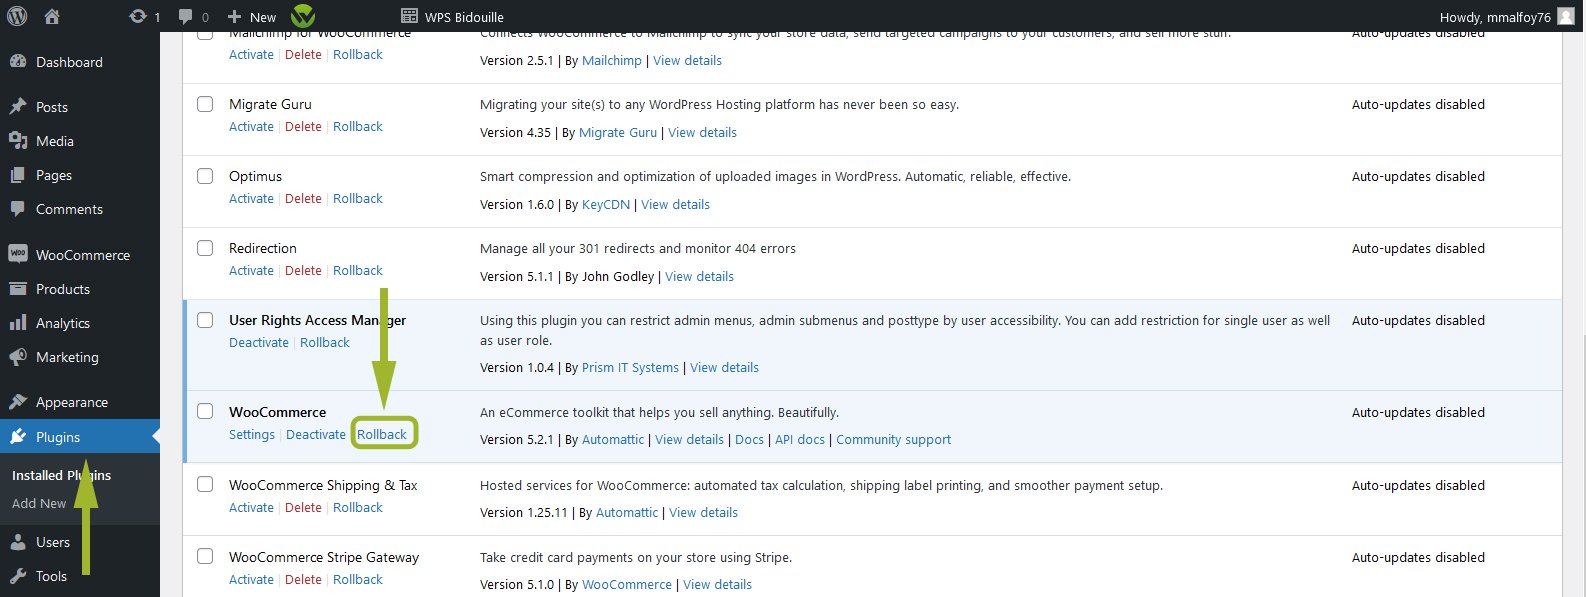Image resolution: width=1586 pixels, height=597 pixels.
Task: Open the WooCommerce sidebar menu
Action: pos(82,255)
